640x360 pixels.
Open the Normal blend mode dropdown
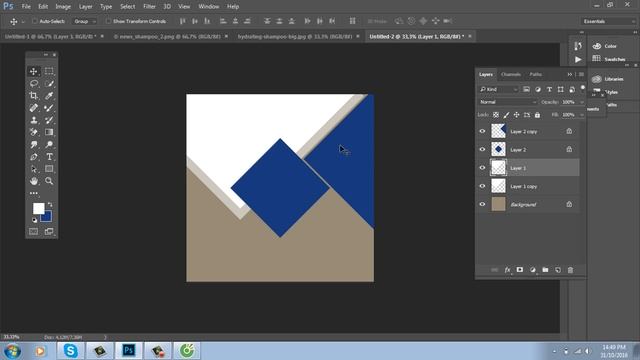point(508,102)
